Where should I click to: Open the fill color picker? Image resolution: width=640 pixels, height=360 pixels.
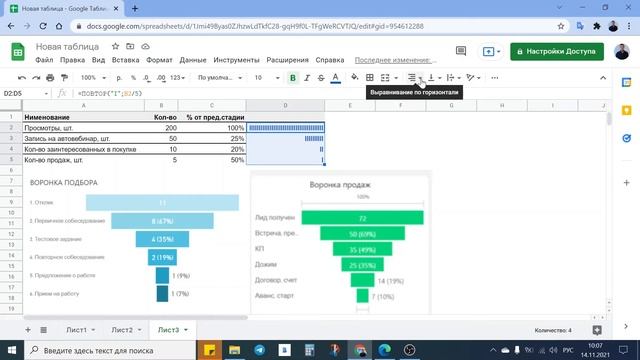355,78
